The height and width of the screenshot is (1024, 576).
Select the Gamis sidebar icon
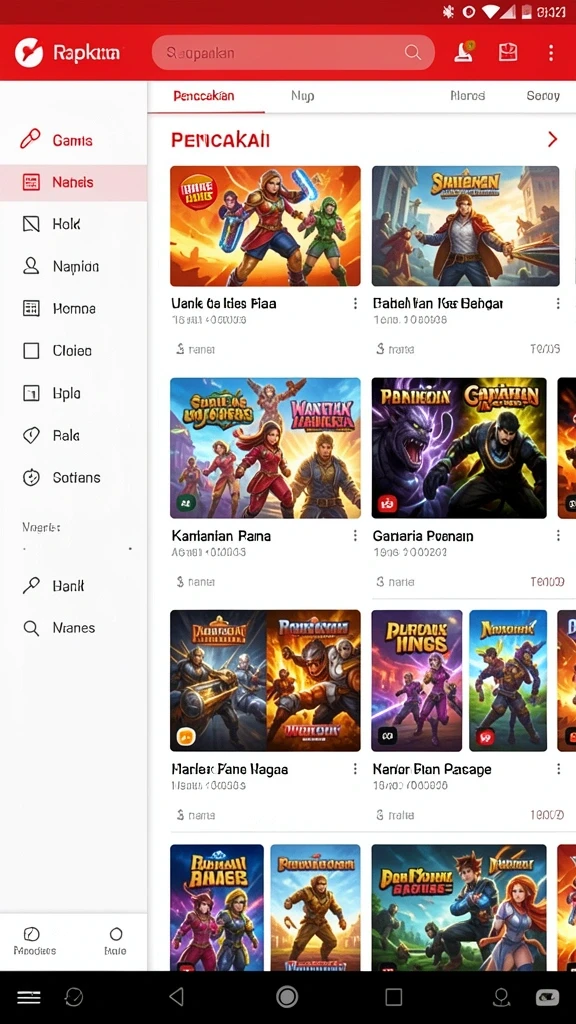pos(30,139)
